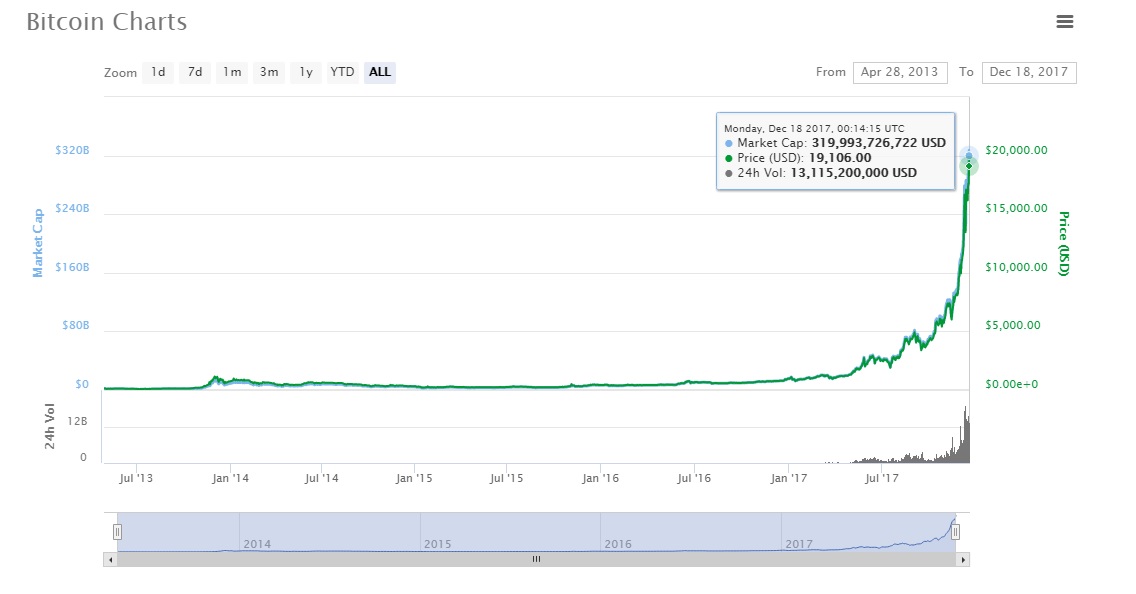
Task: Select the ALL zoom range
Action: tap(380, 72)
